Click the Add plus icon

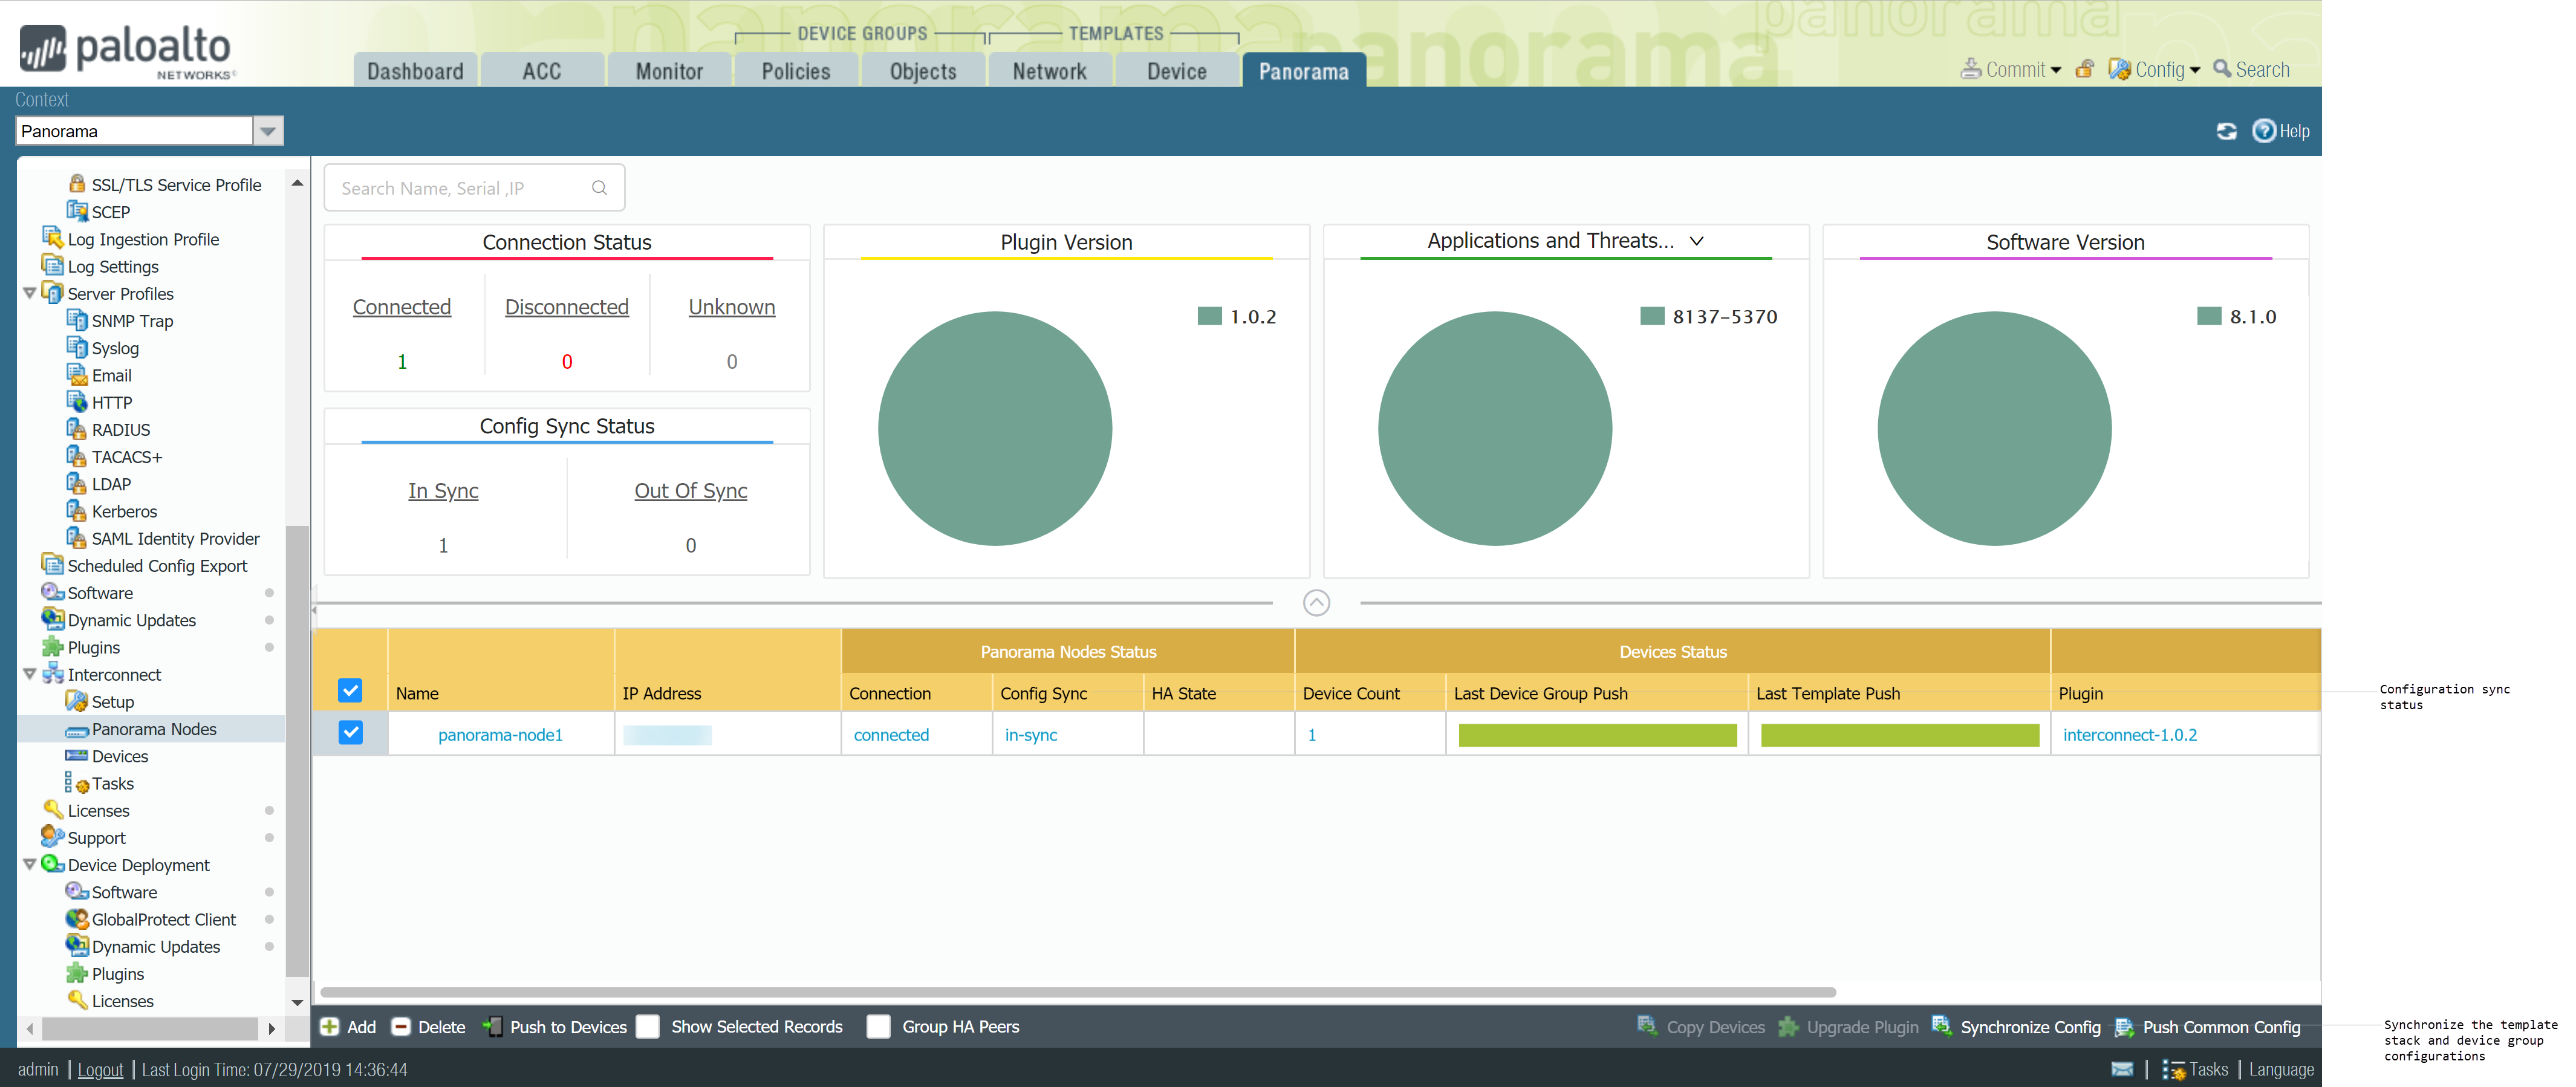(x=329, y=1027)
